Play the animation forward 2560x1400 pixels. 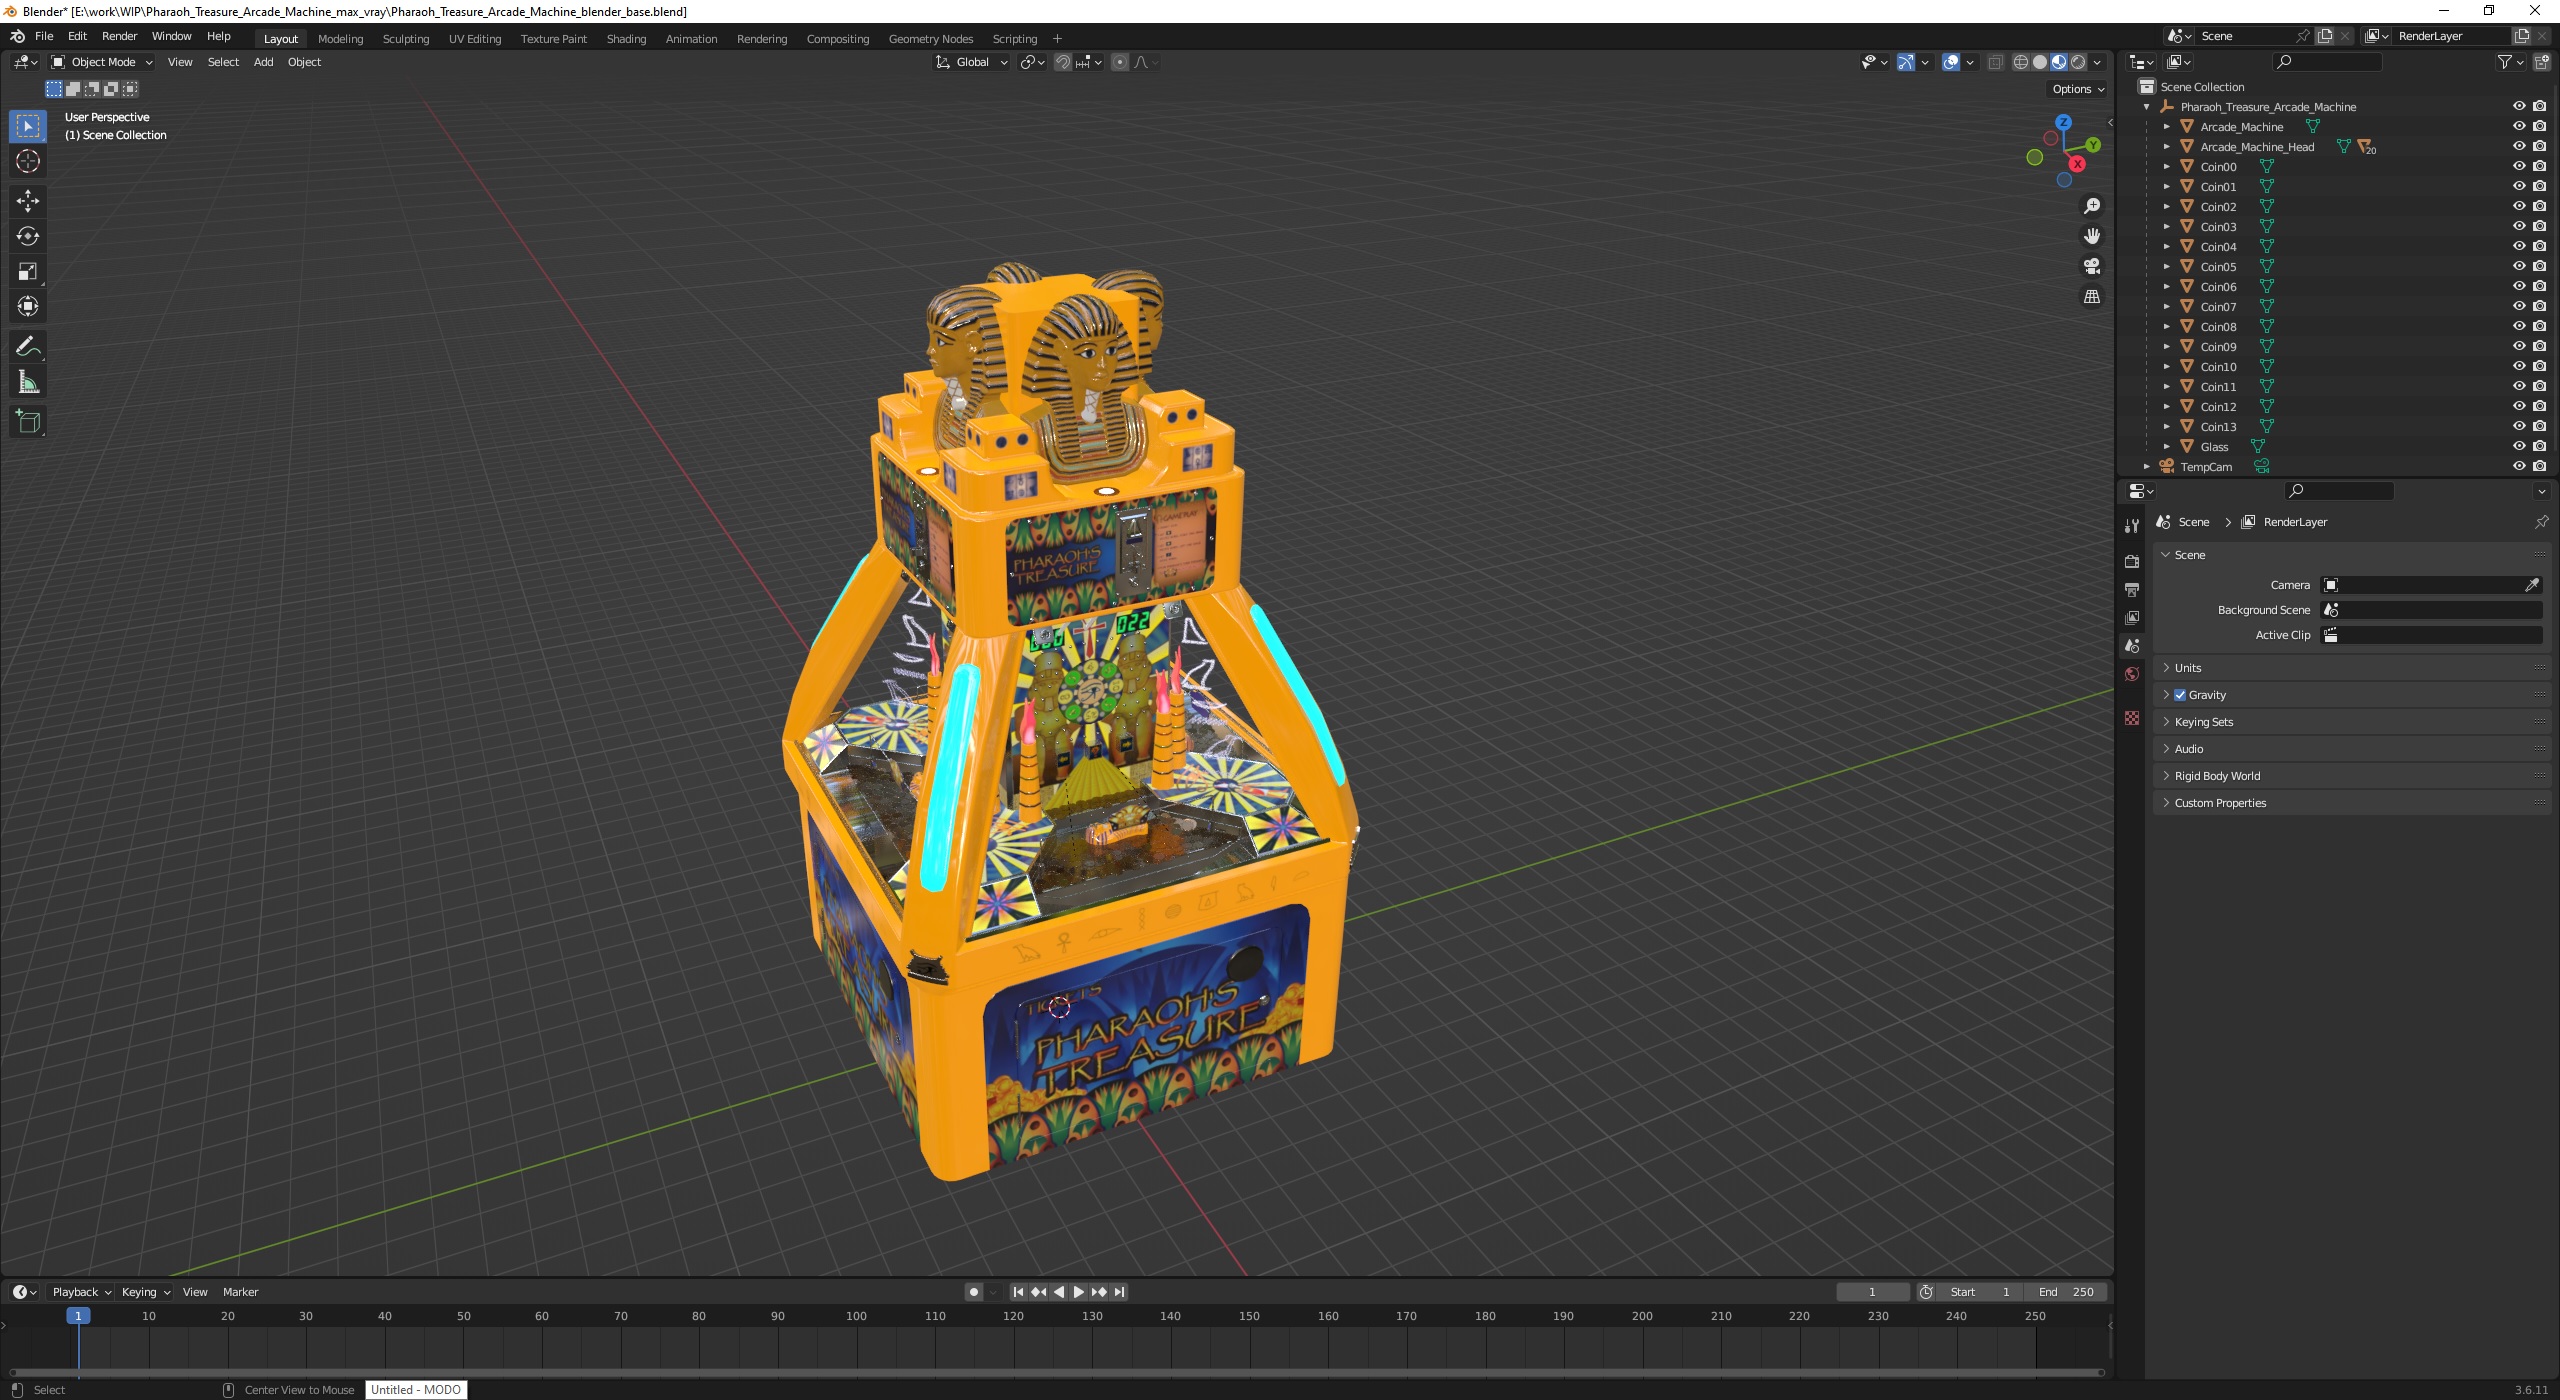point(1078,1292)
